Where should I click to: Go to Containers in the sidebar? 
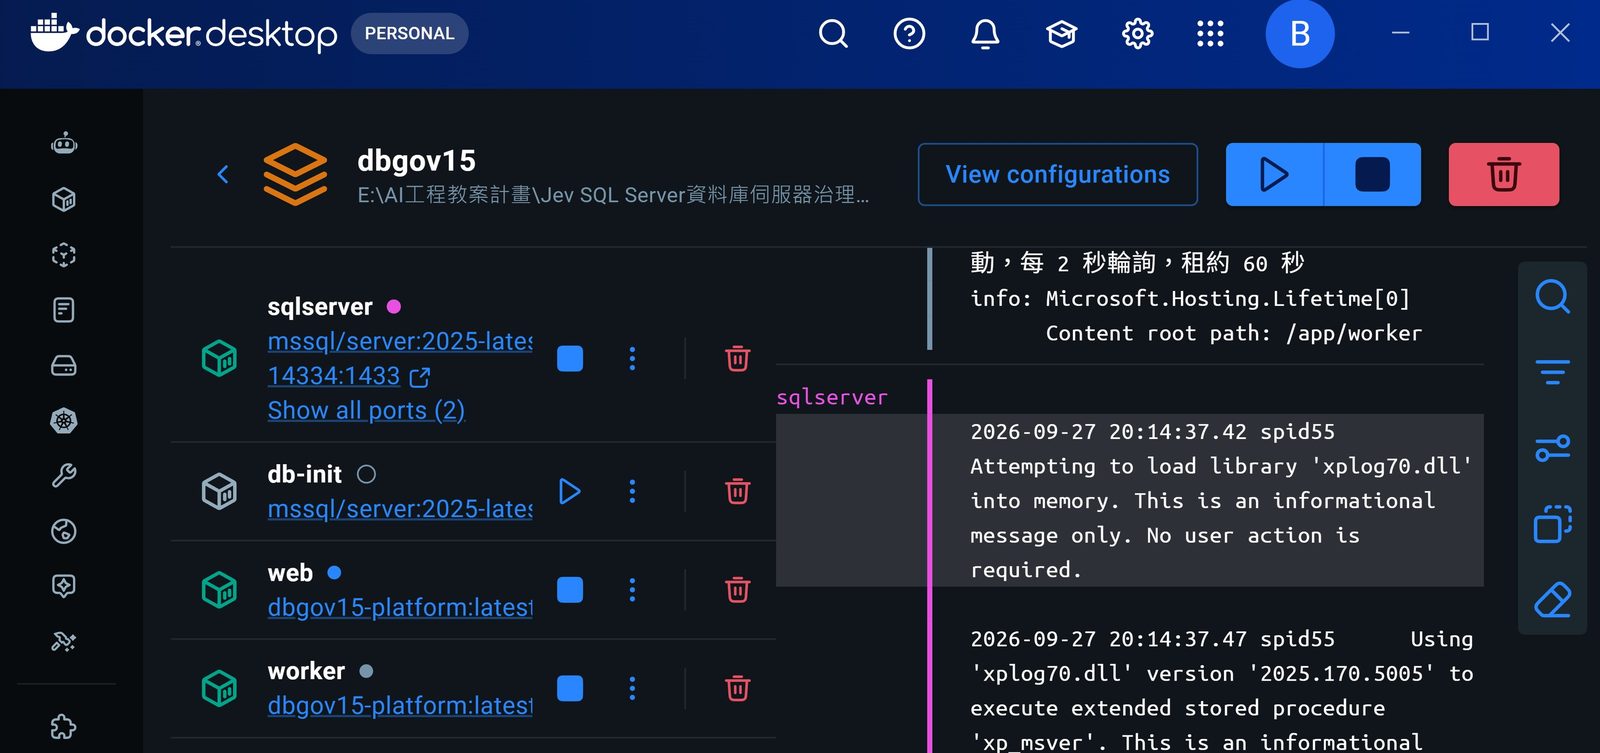point(64,200)
